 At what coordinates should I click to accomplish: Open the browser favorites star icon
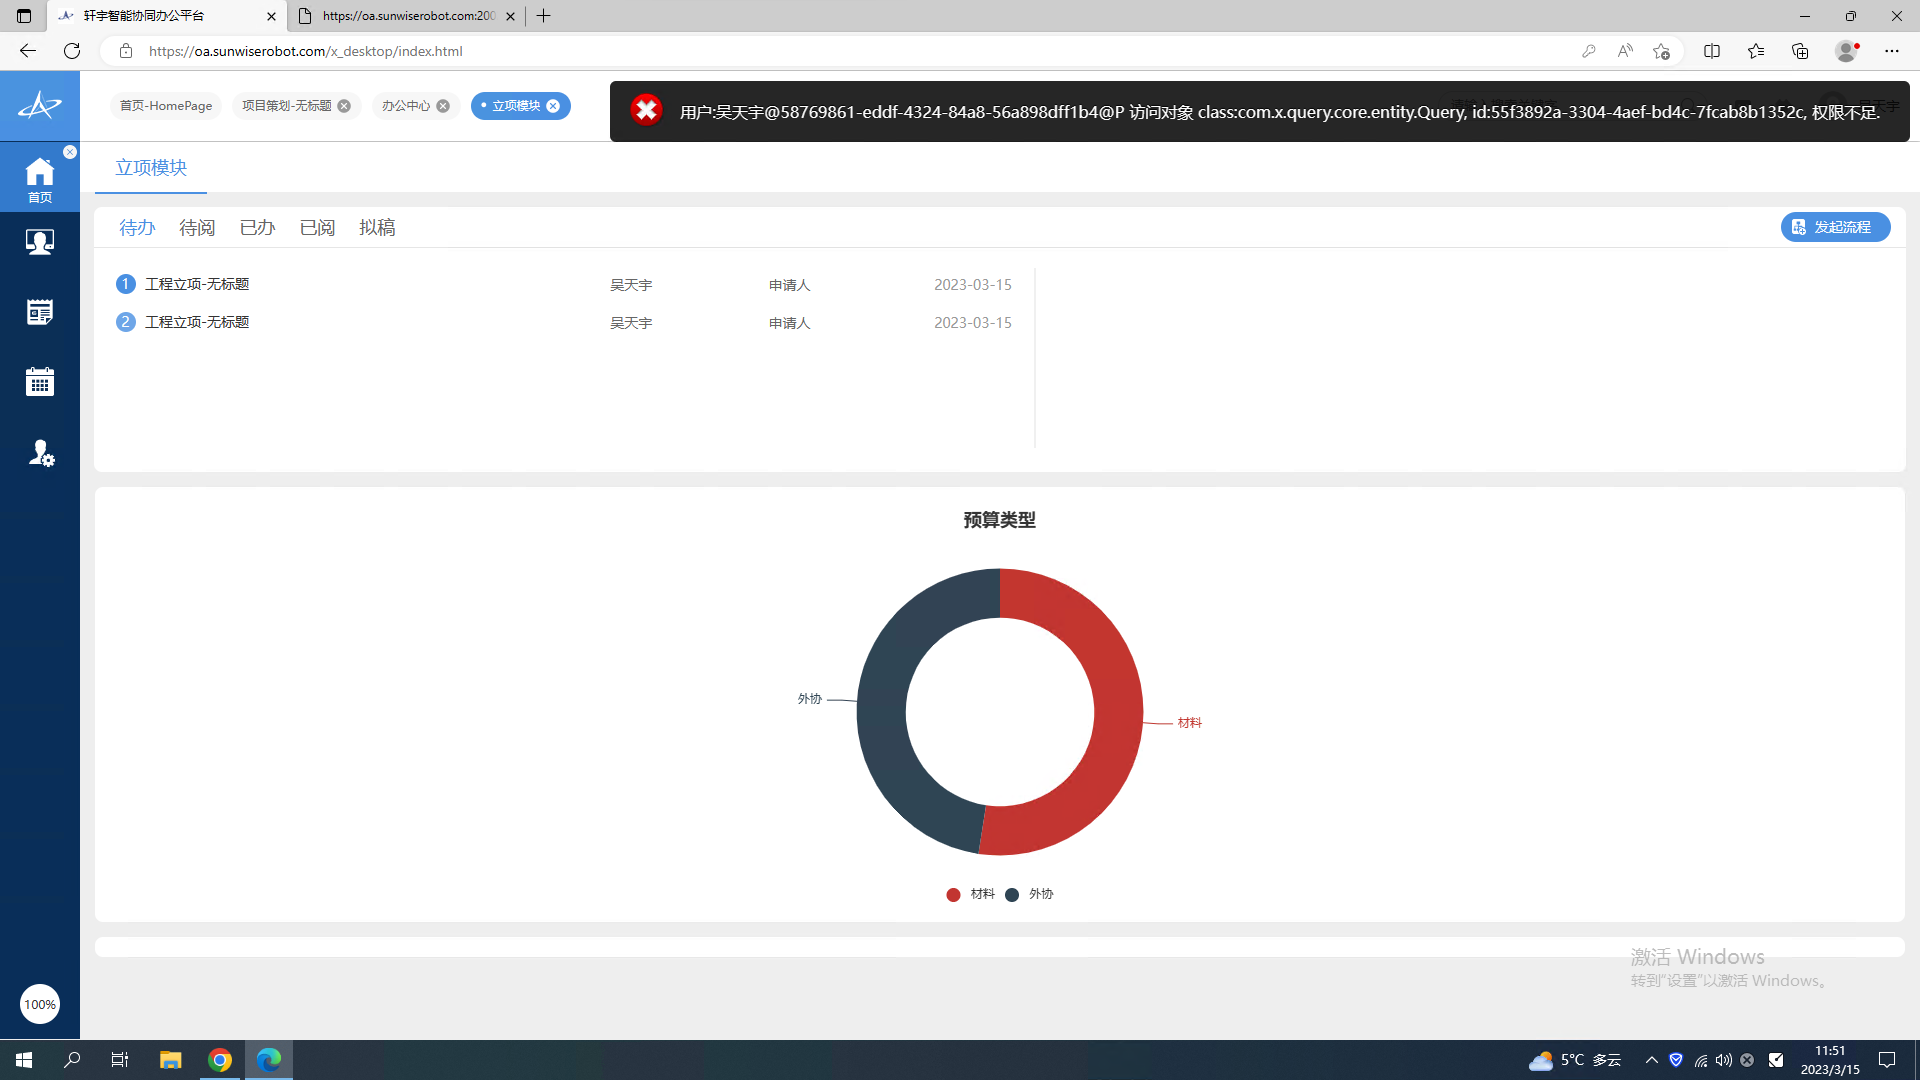pyautogui.click(x=1755, y=51)
